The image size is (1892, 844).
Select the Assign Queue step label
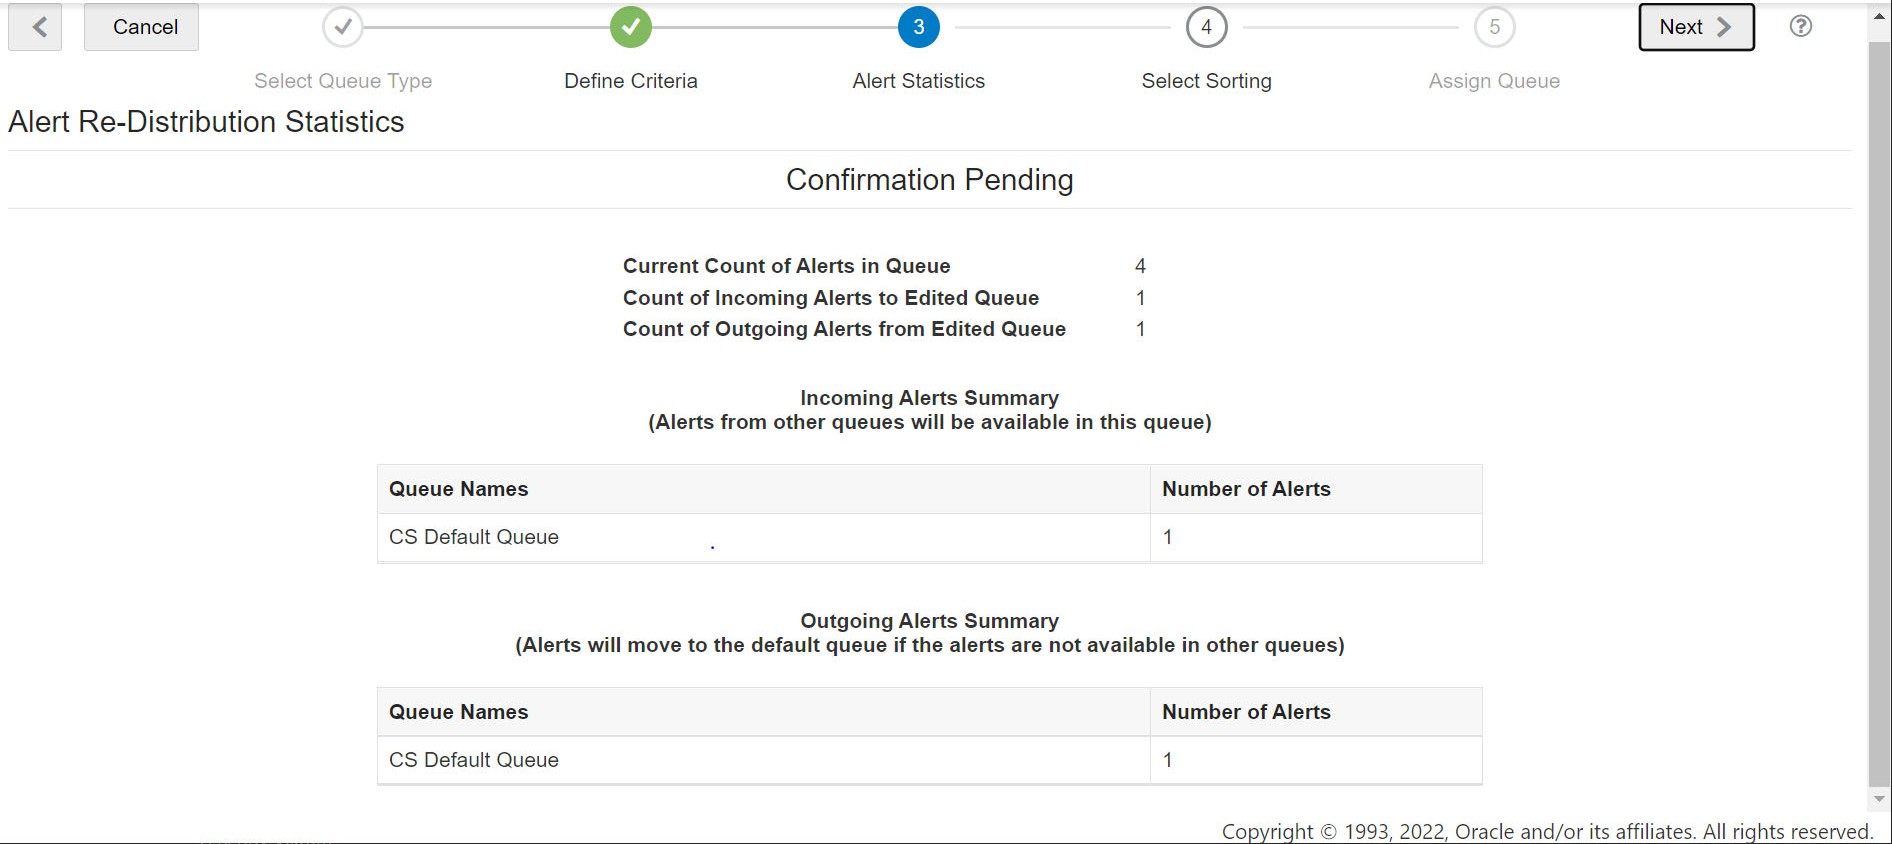click(x=1494, y=81)
